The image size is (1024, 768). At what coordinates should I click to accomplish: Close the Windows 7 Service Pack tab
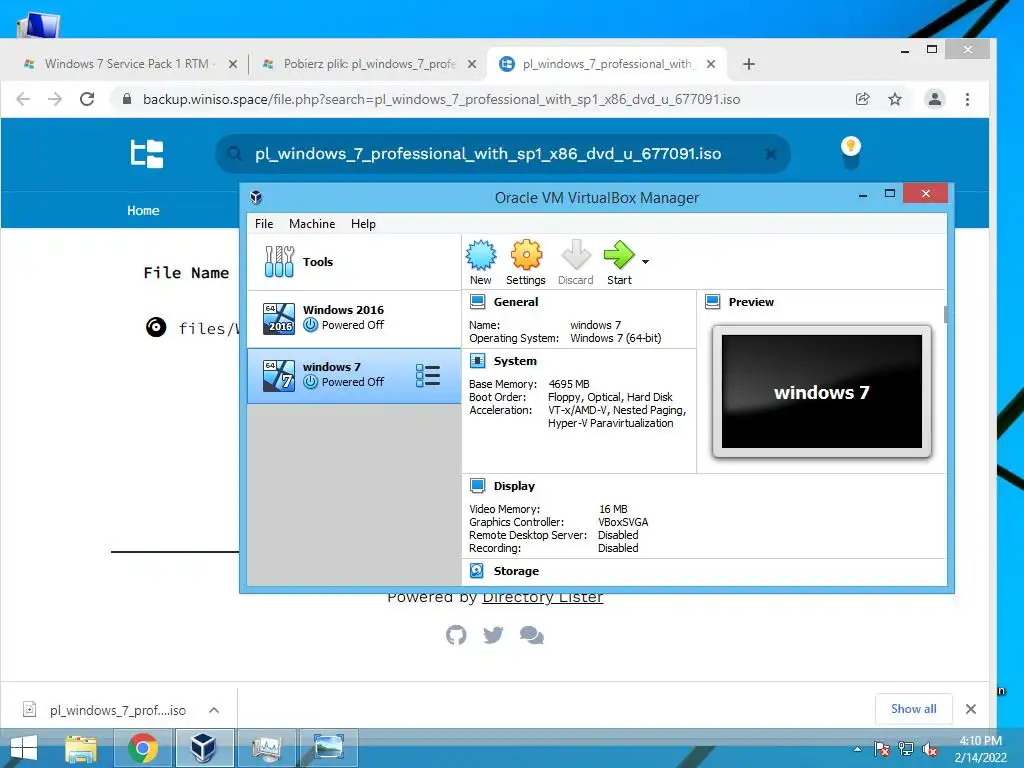point(232,64)
